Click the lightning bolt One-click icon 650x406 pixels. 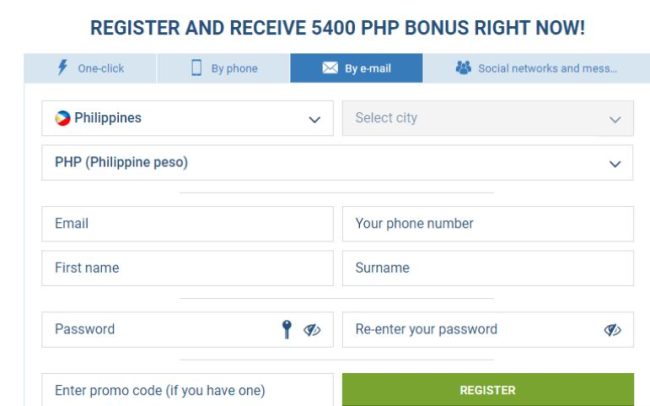[62, 68]
